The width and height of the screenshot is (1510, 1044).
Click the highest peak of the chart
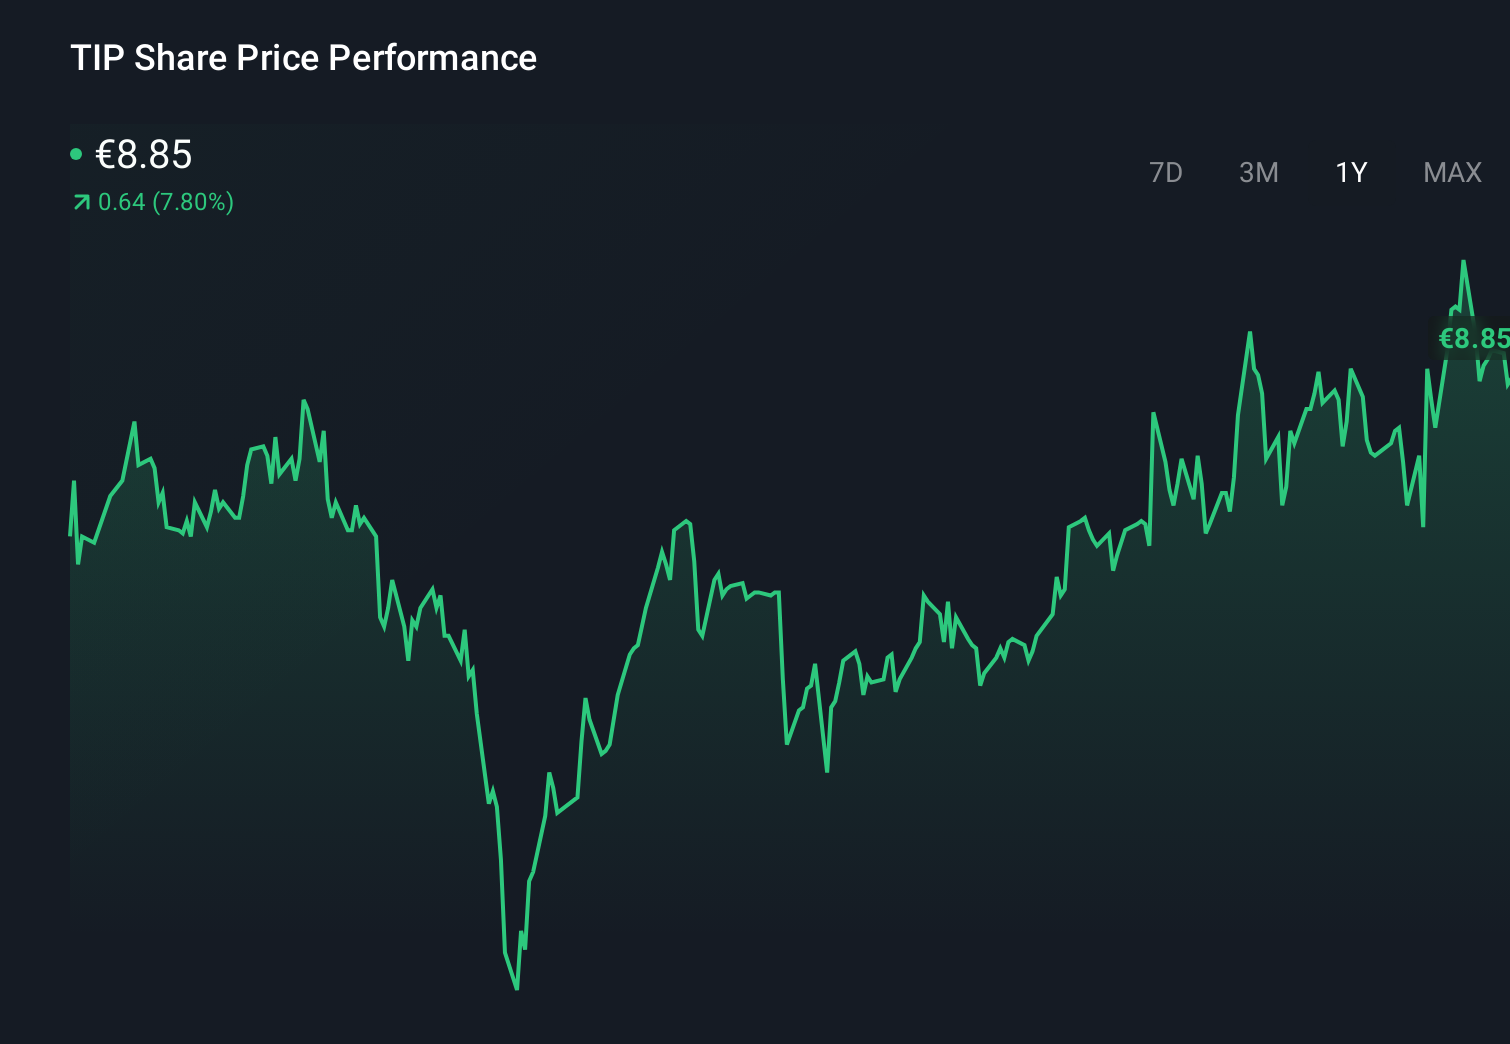tap(1464, 262)
